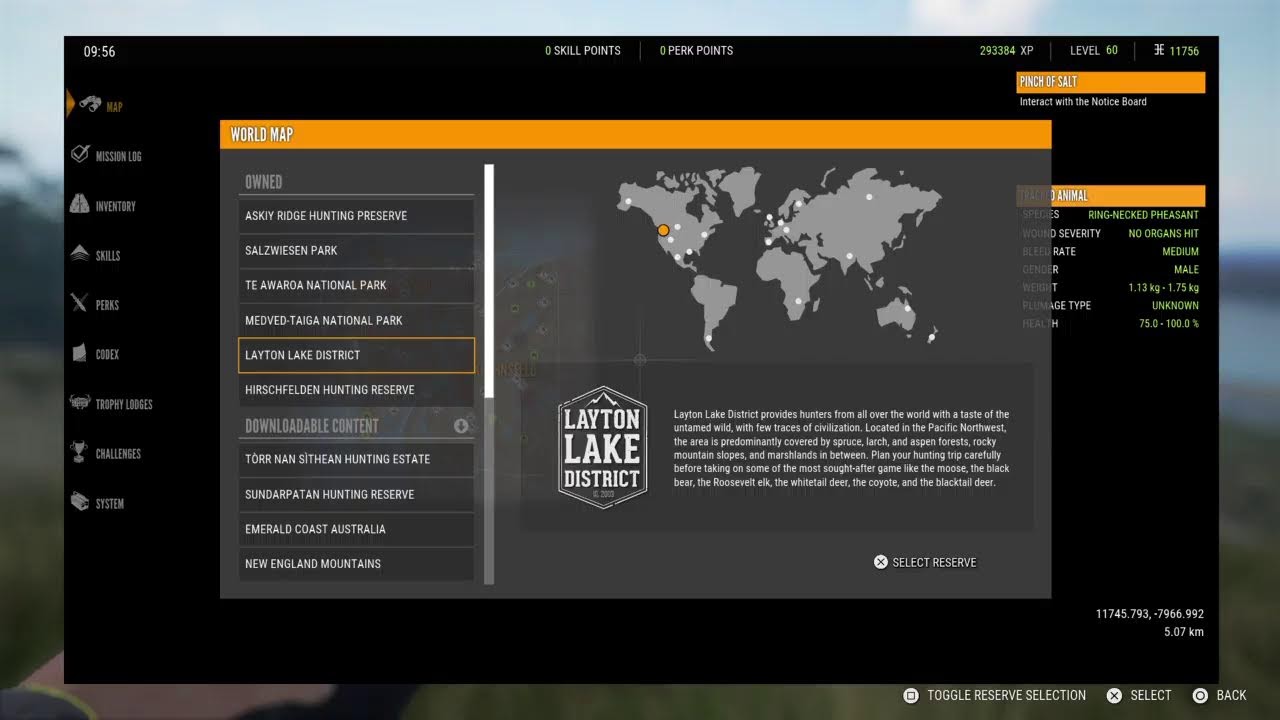Image resolution: width=1280 pixels, height=720 pixels.
Task: Open the Inventory backpack icon
Action: tap(79, 205)
